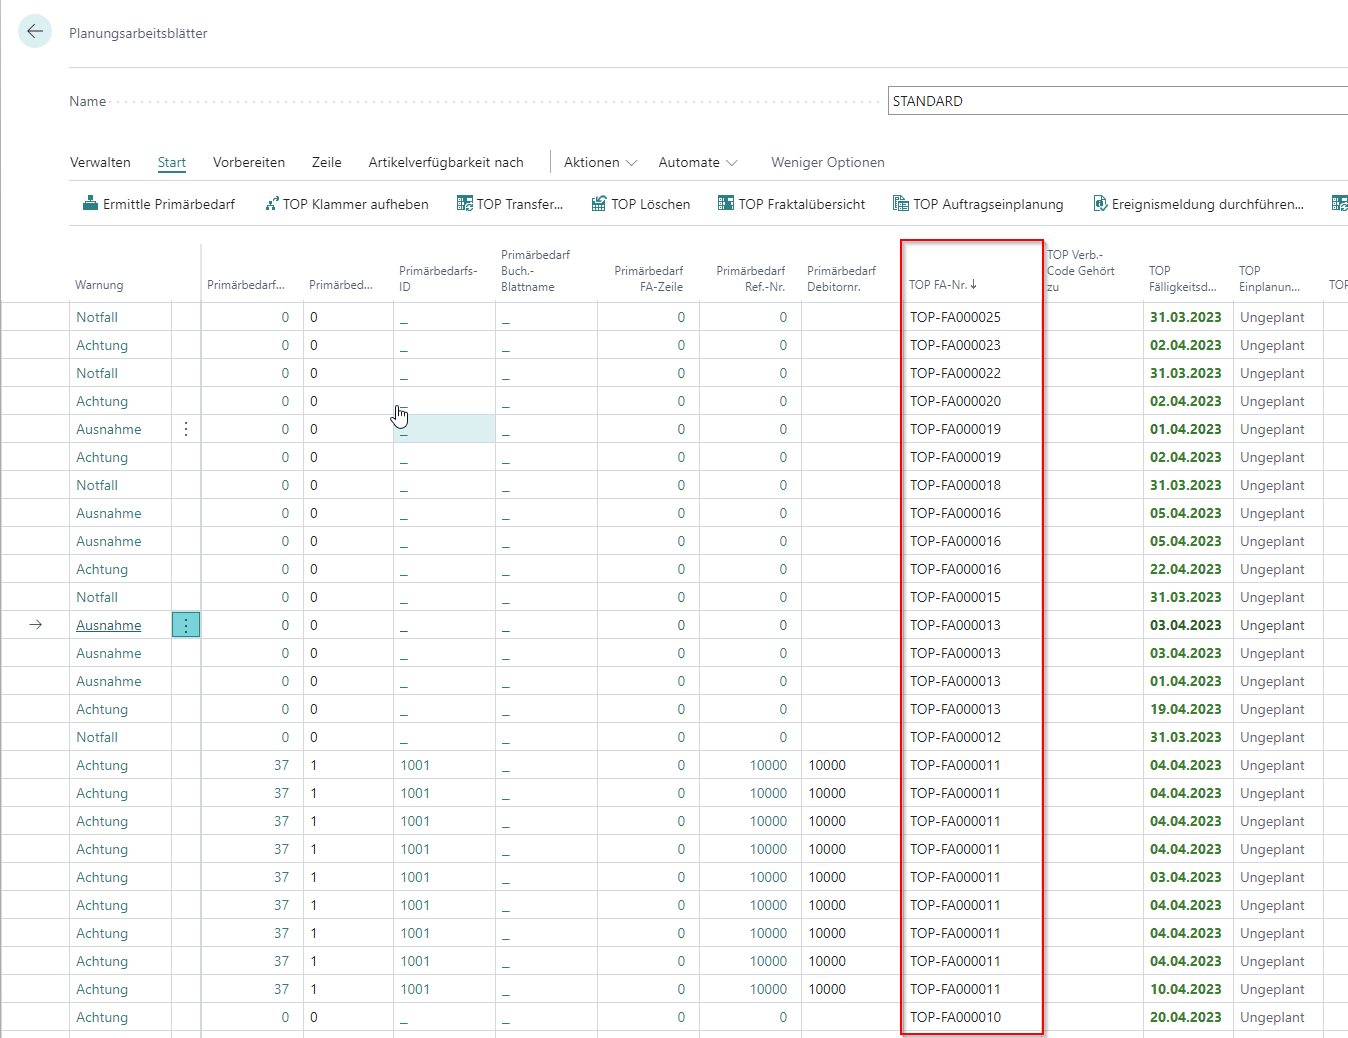Click Weniger Optionen
Screen dimensions: 1348x1038
click(827, 162)
